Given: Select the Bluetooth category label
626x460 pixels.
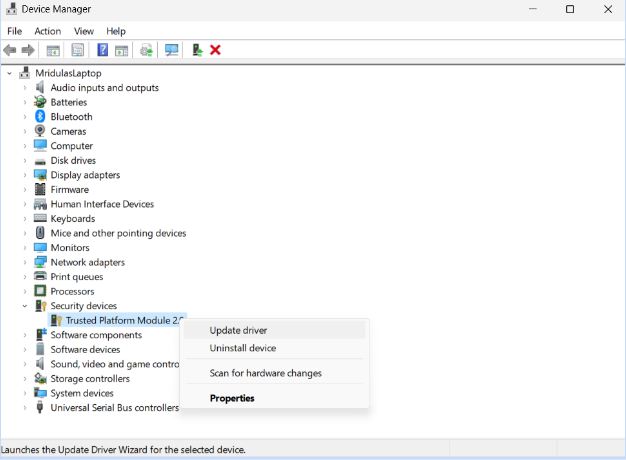Looking at the screenshot, I should 71,117.
